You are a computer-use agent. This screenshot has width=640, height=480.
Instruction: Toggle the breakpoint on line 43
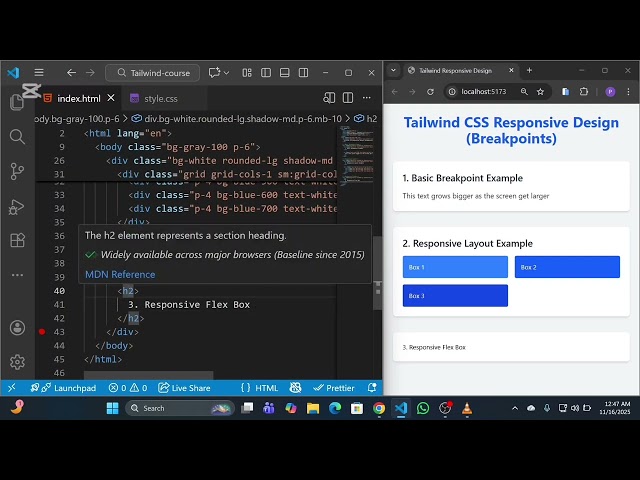coord(42,332)
